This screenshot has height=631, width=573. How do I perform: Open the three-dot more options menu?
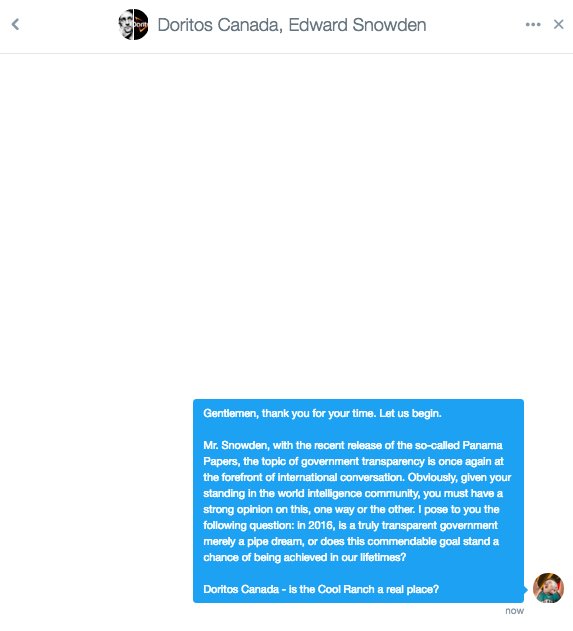[533, 25]
